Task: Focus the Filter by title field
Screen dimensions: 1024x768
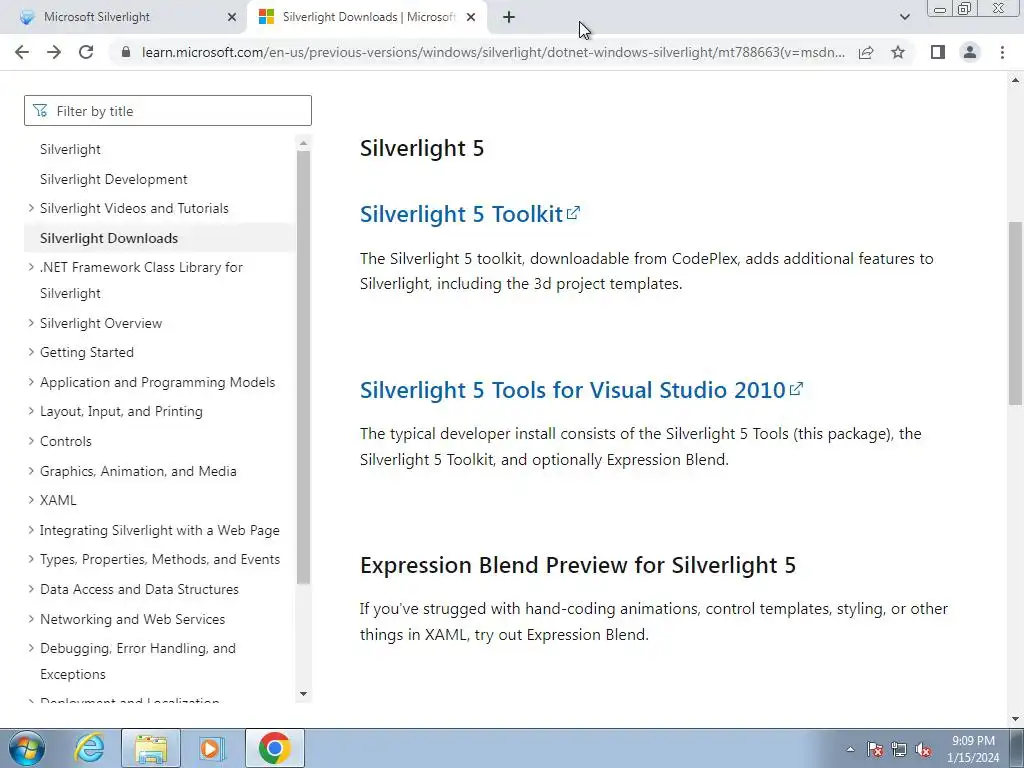Action: coord(168,111)
